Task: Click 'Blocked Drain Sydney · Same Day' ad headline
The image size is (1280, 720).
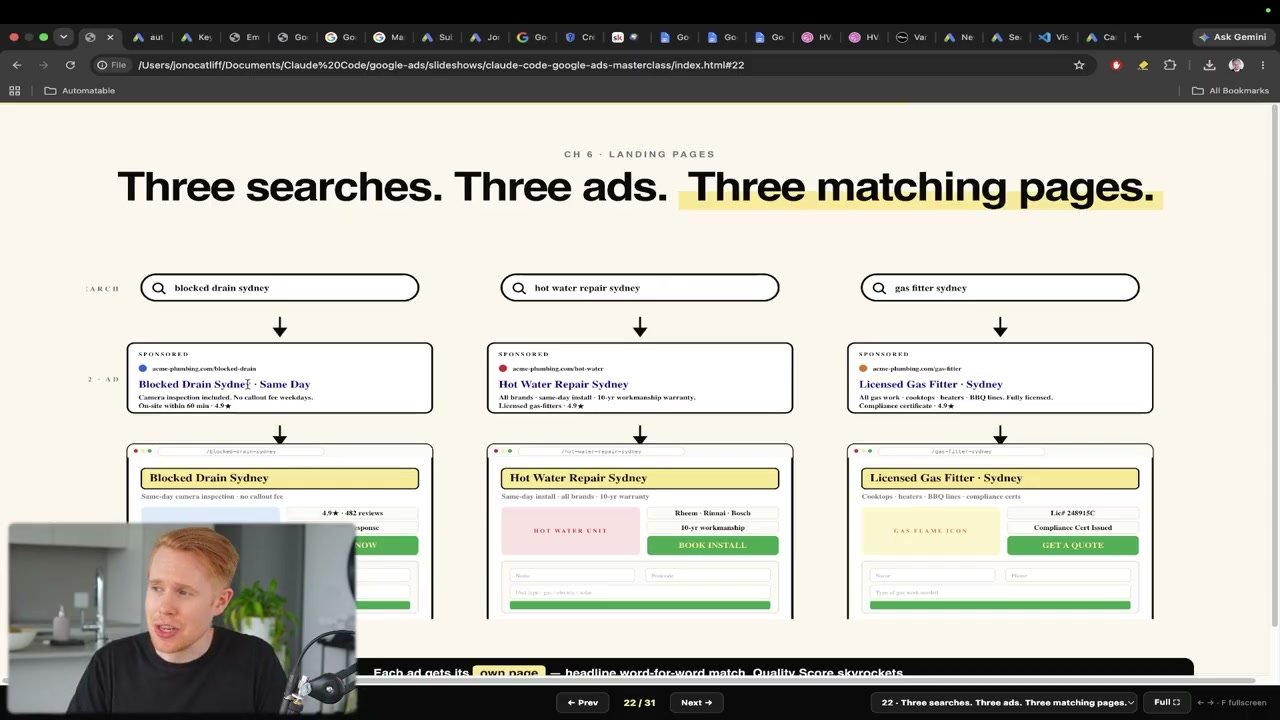Action: click(224, 384)
